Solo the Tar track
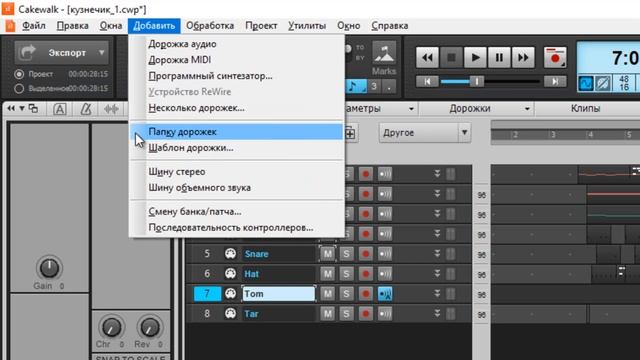This screenshot has width=640, height=360. pyautogui.click(x=346, y=314)
